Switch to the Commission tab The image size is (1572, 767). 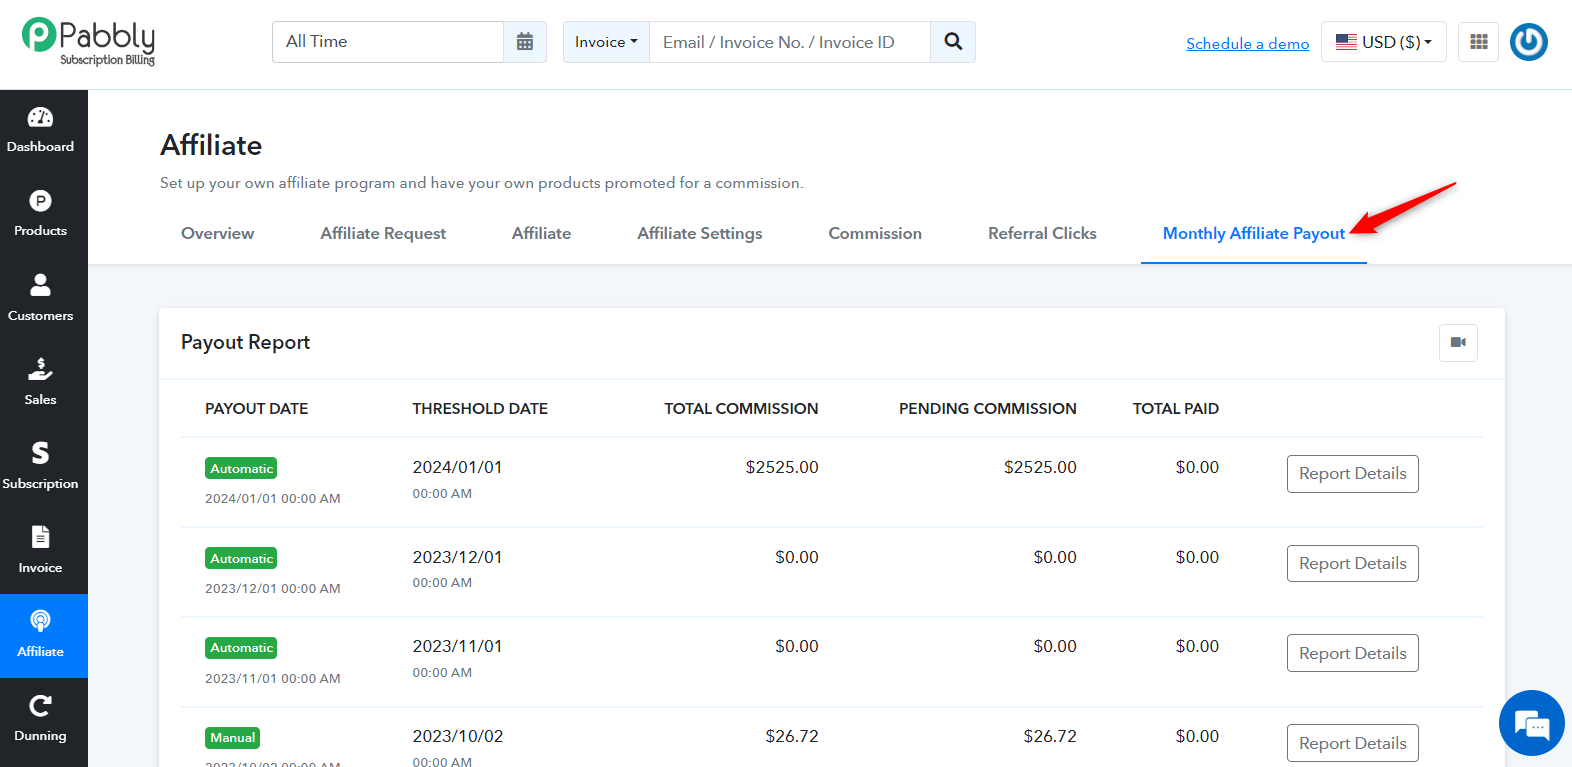click(x=875, y=233)
